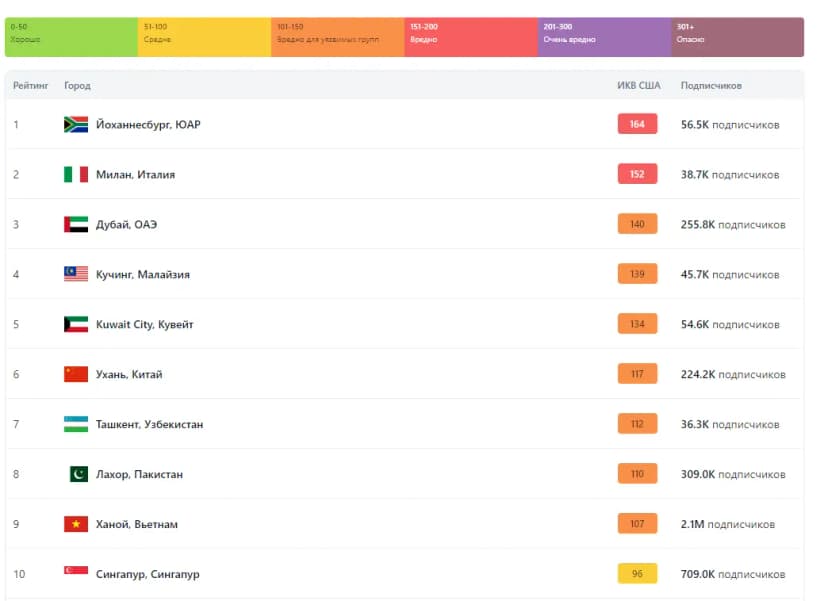Click the China flag beside Ухань

coord(76,374)
